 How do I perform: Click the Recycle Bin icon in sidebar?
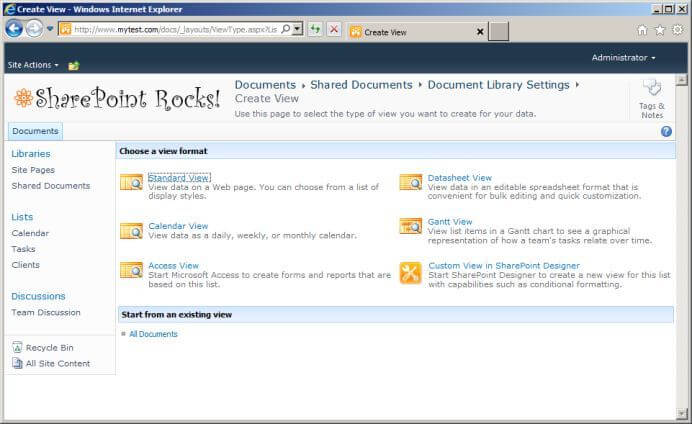click(17, 348)
